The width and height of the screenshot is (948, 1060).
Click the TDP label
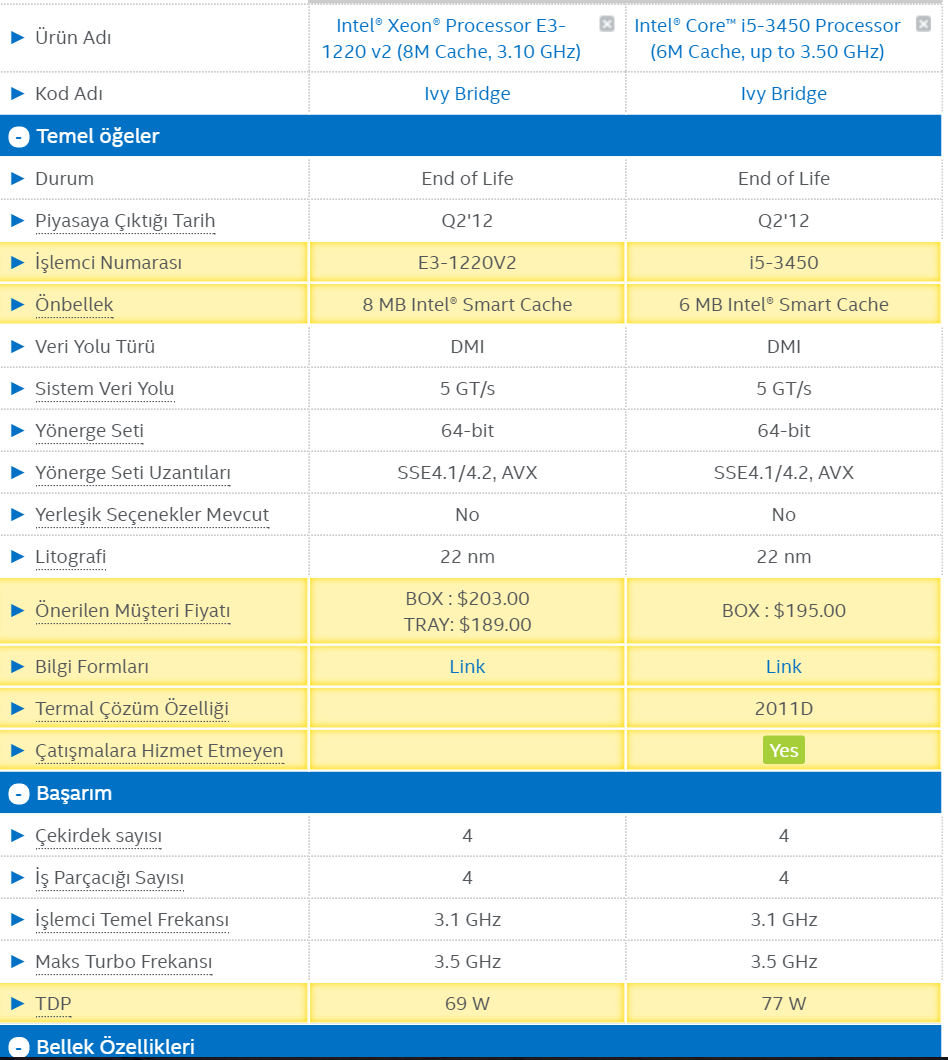[53, 1003]
